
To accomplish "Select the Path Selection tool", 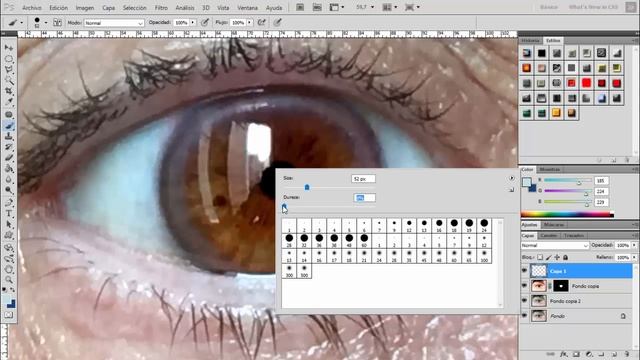I will point(9,224).
